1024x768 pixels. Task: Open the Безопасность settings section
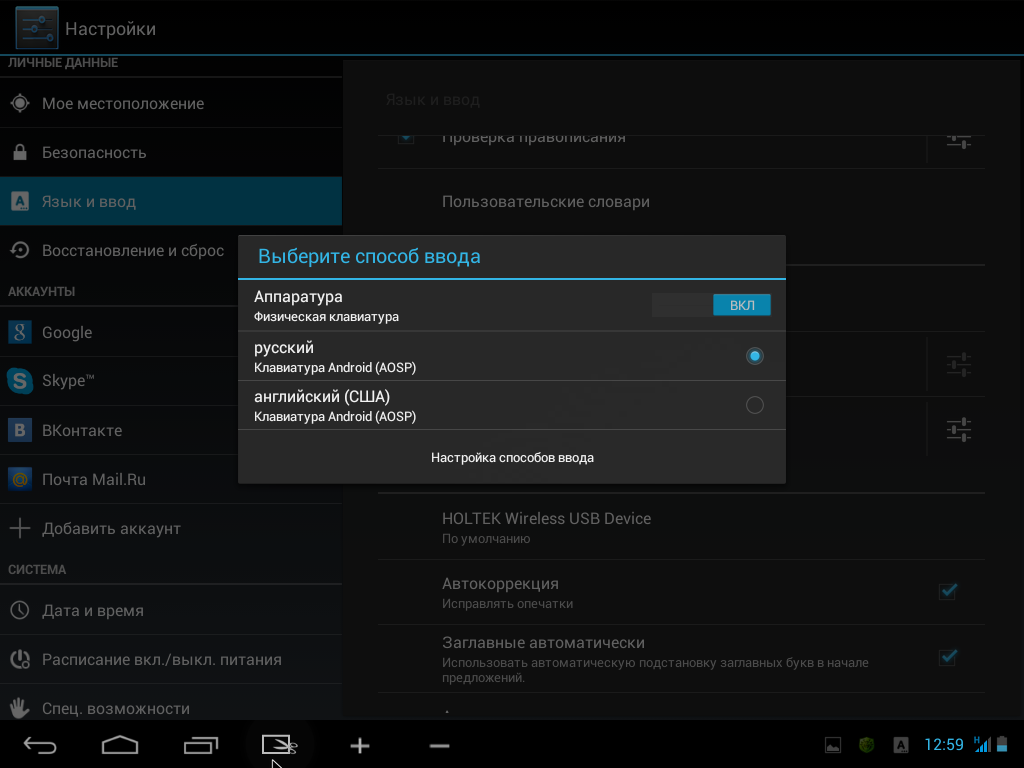pos(94,153)
